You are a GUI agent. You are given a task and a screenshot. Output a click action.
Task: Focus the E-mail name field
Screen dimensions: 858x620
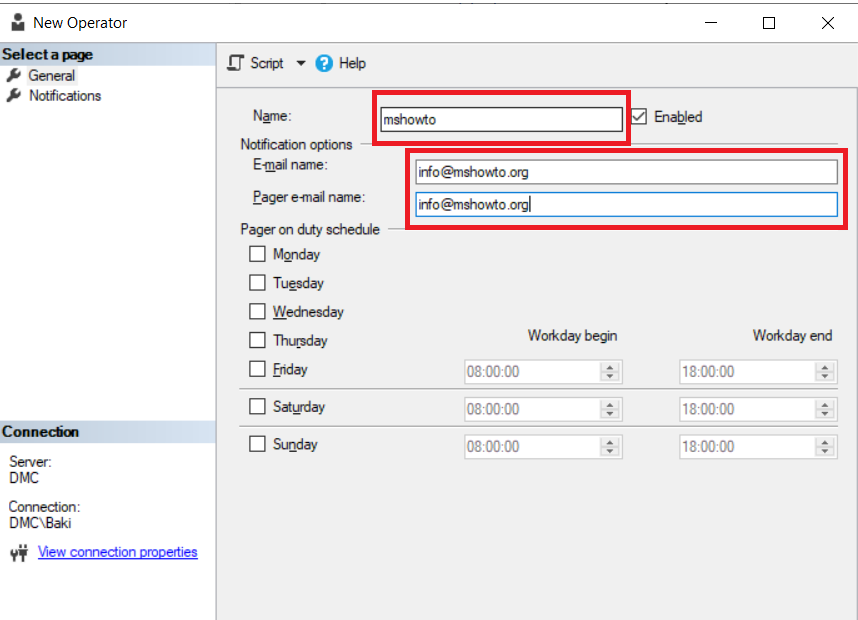click(x=626, y=172)
